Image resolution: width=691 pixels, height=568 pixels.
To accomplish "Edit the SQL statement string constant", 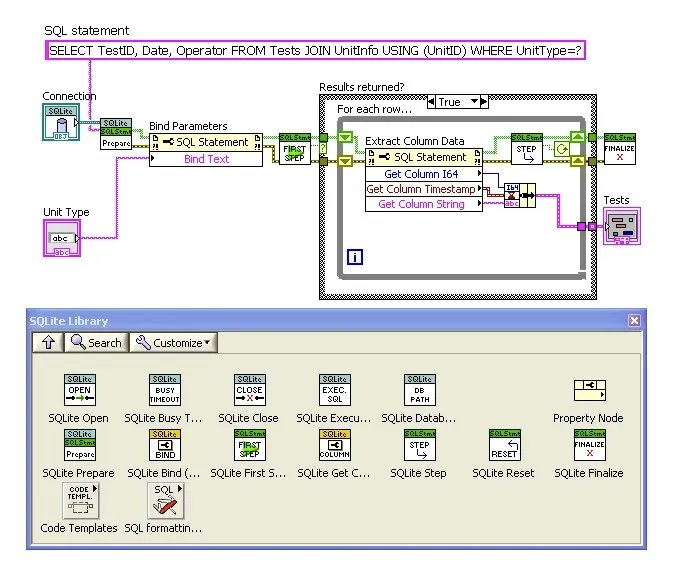I will click(315, 50).
